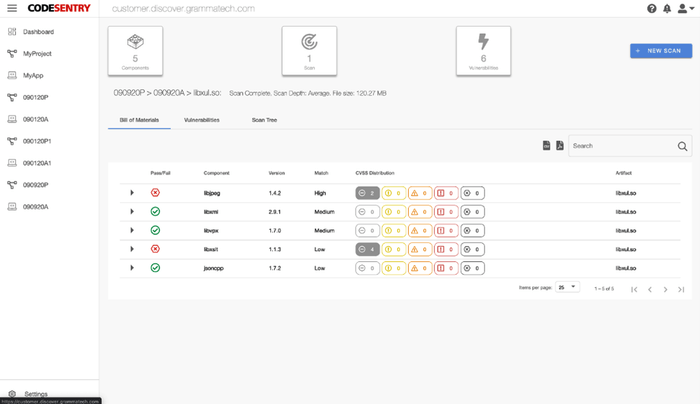Click the search magnifier icon
The image size is (700, 404).
[x=682, y=146]
